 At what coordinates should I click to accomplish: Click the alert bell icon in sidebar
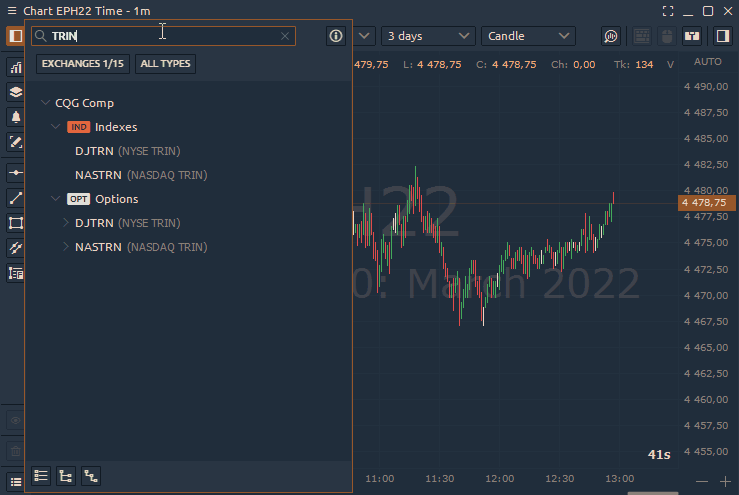point(16,117)
